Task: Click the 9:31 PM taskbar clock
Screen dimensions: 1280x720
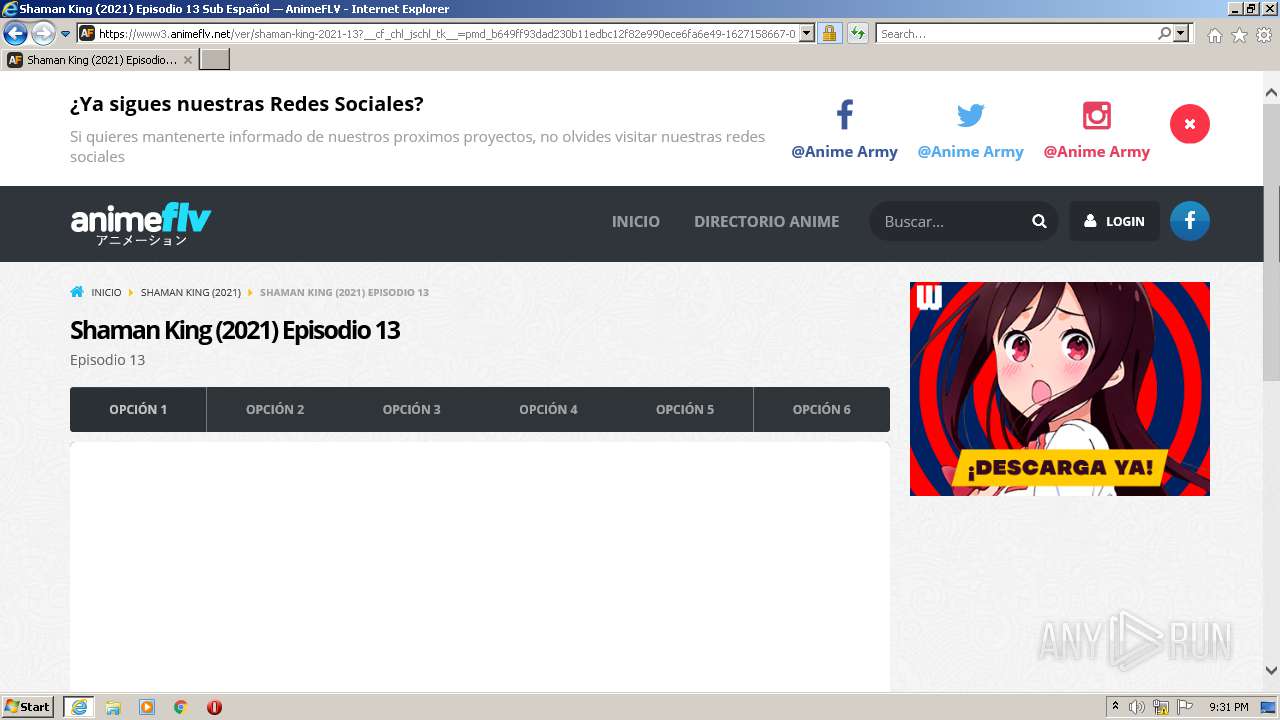Action: [x=1229, y=707]
